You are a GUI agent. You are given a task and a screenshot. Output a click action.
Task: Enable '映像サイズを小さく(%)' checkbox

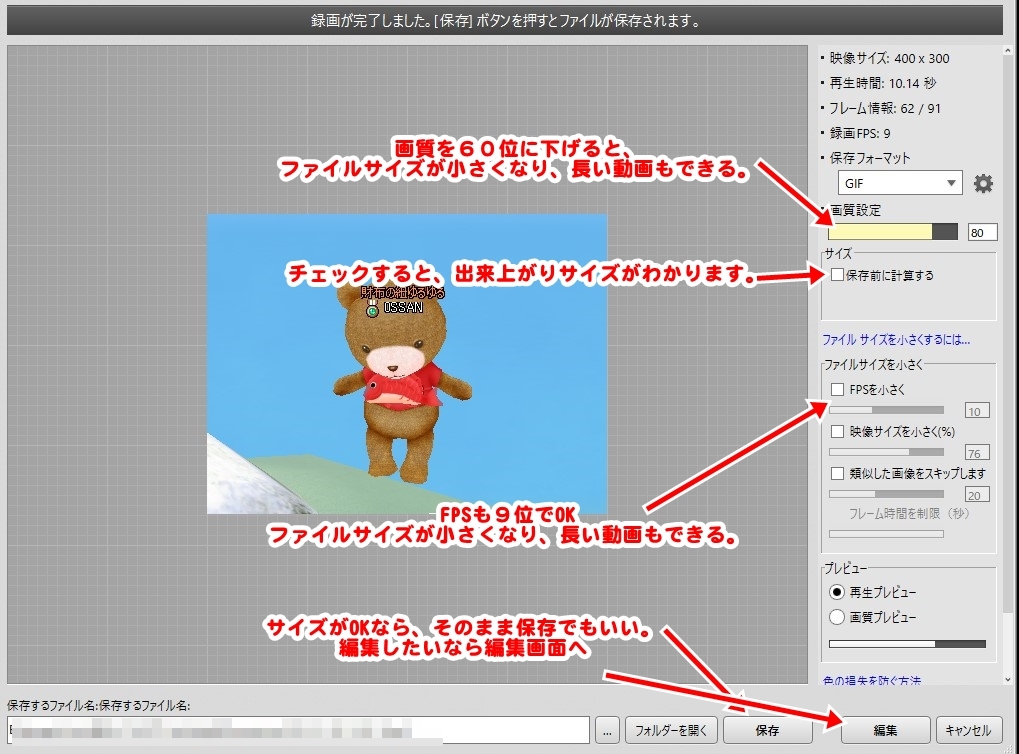(837, 432)
